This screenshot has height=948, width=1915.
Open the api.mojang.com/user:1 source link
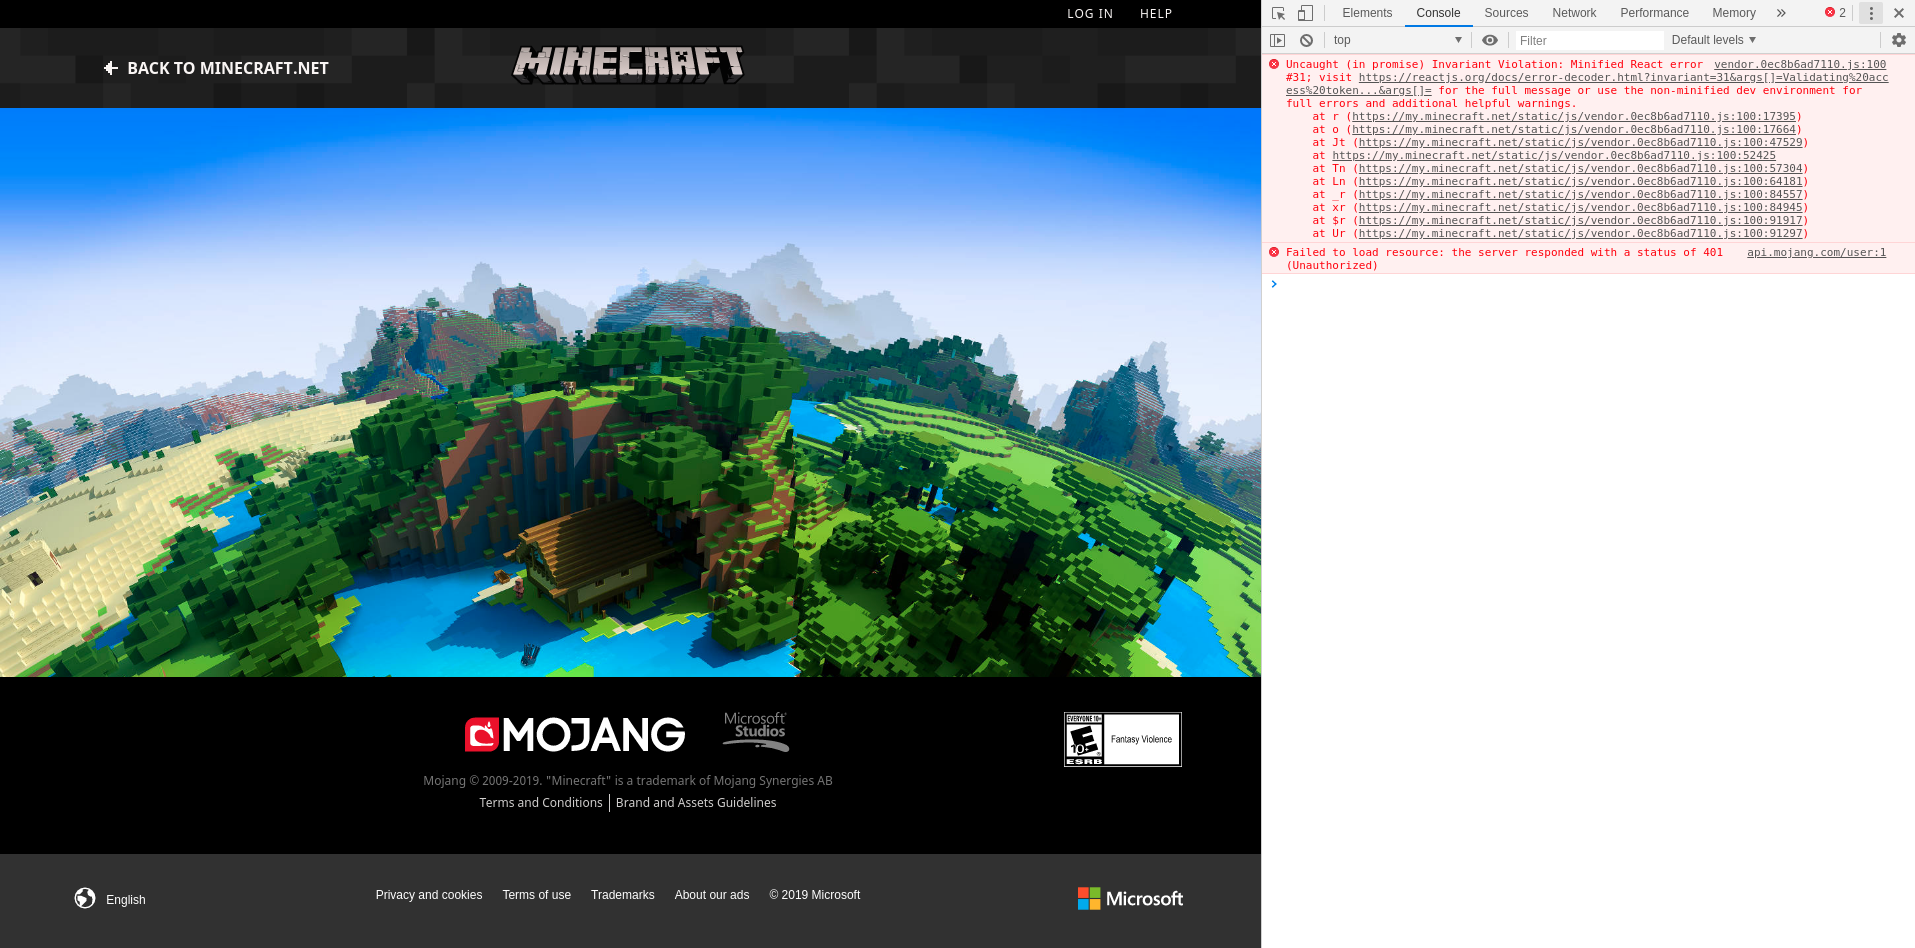[1816, 253]
